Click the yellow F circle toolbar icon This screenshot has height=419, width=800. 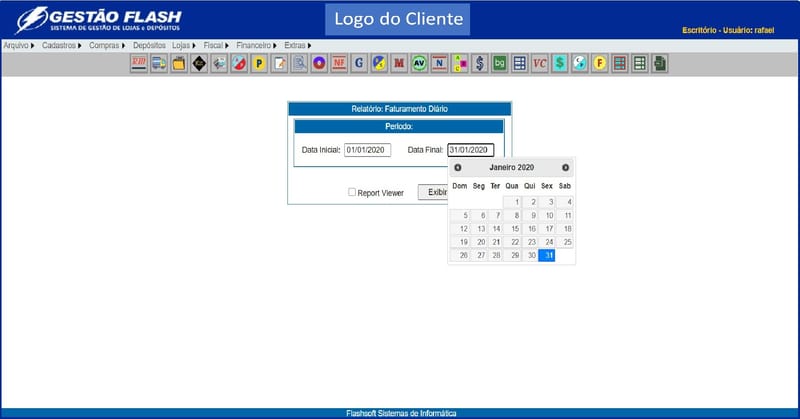[600, 64]
